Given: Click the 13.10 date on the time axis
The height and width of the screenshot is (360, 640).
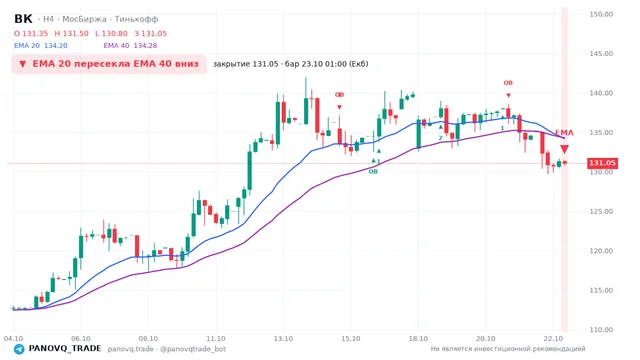Looking at the screenshot, I should pyautogui.click(x=283, y=339).
